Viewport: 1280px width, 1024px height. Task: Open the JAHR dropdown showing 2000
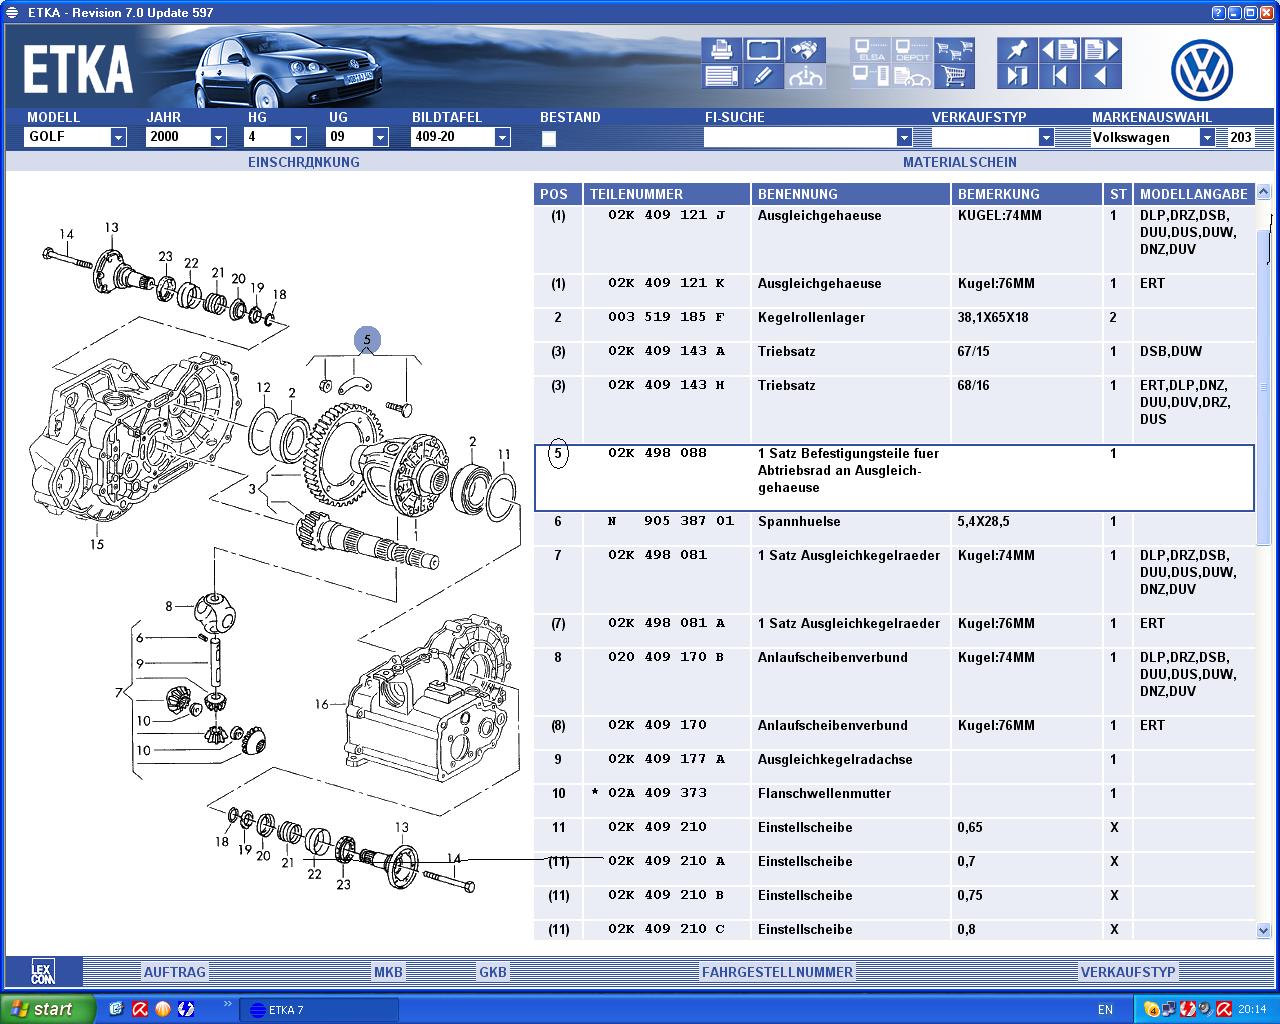tap(218, 138)
